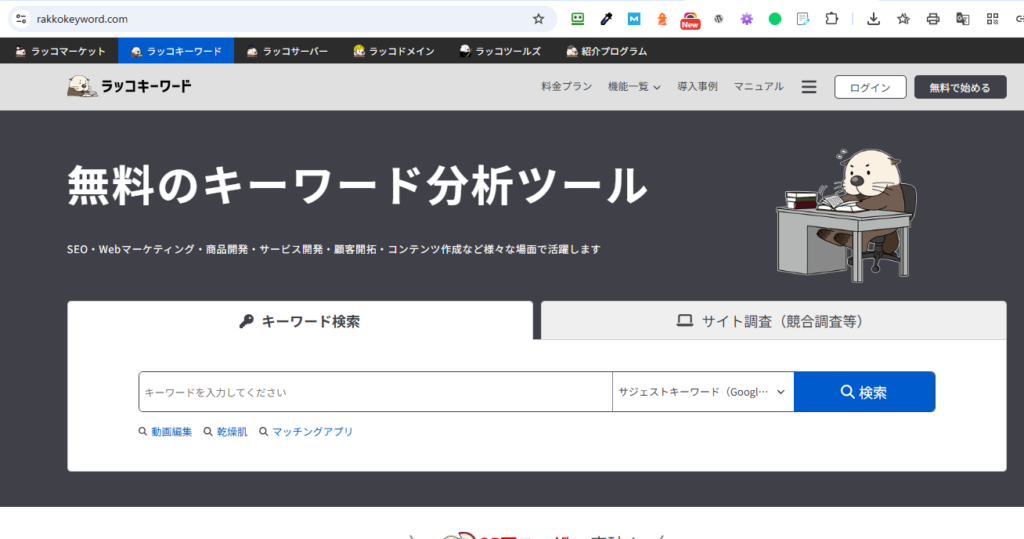Open the purple gear extension
The image size is (1024, 539).
click(746, 19)
